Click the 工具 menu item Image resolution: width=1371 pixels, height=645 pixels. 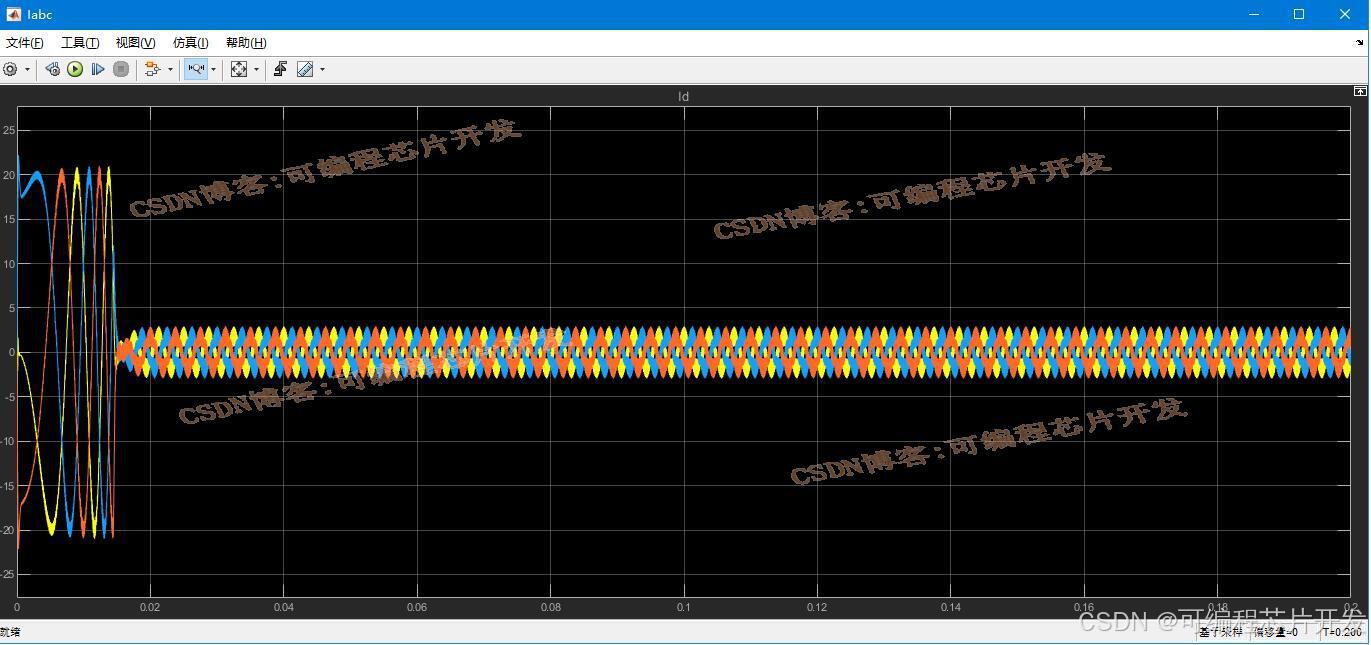click(79, 42)
